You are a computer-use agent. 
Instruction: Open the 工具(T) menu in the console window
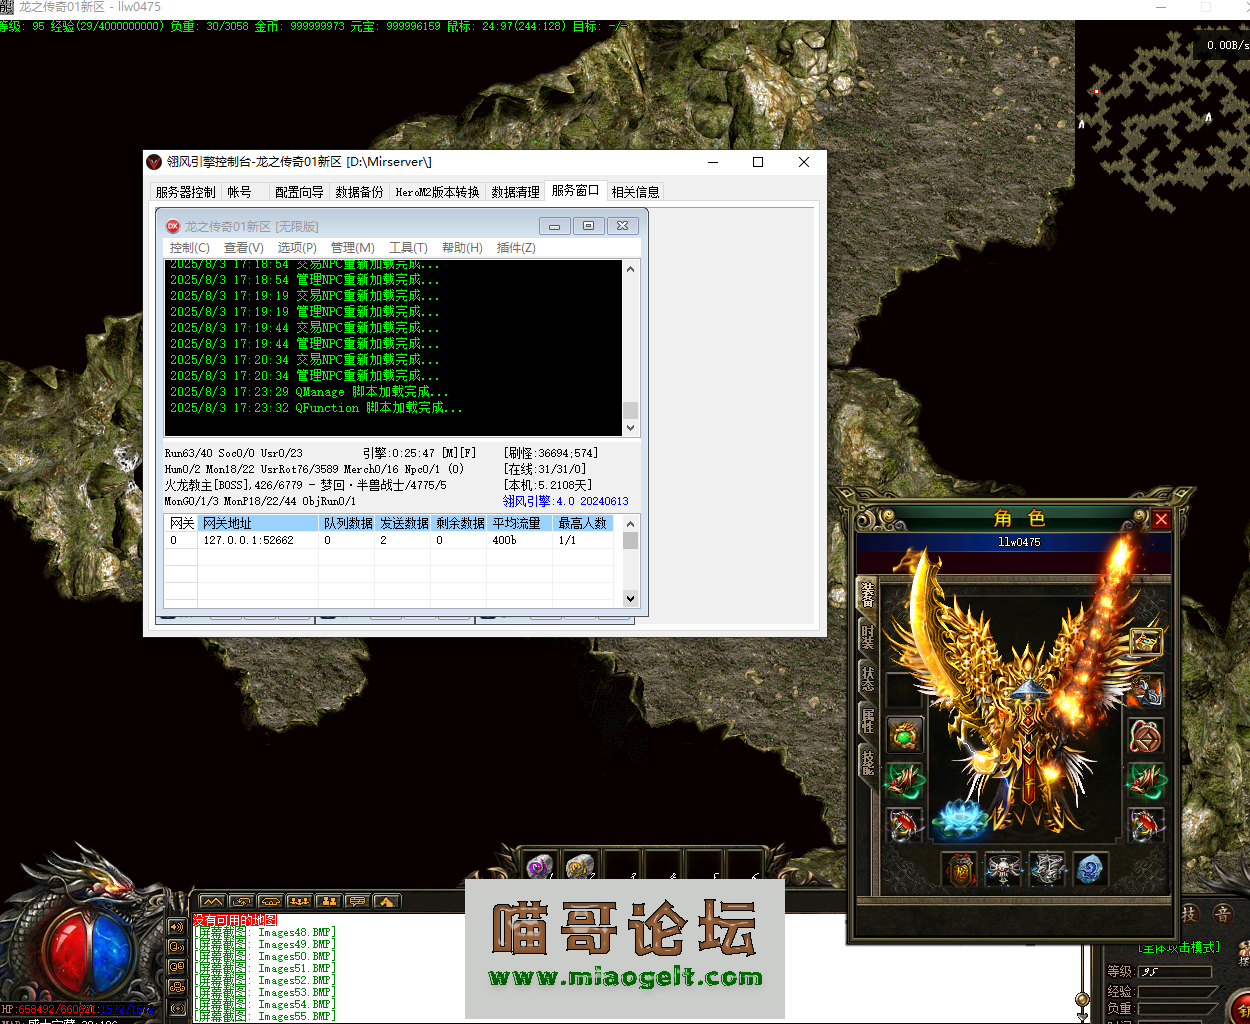406,247
